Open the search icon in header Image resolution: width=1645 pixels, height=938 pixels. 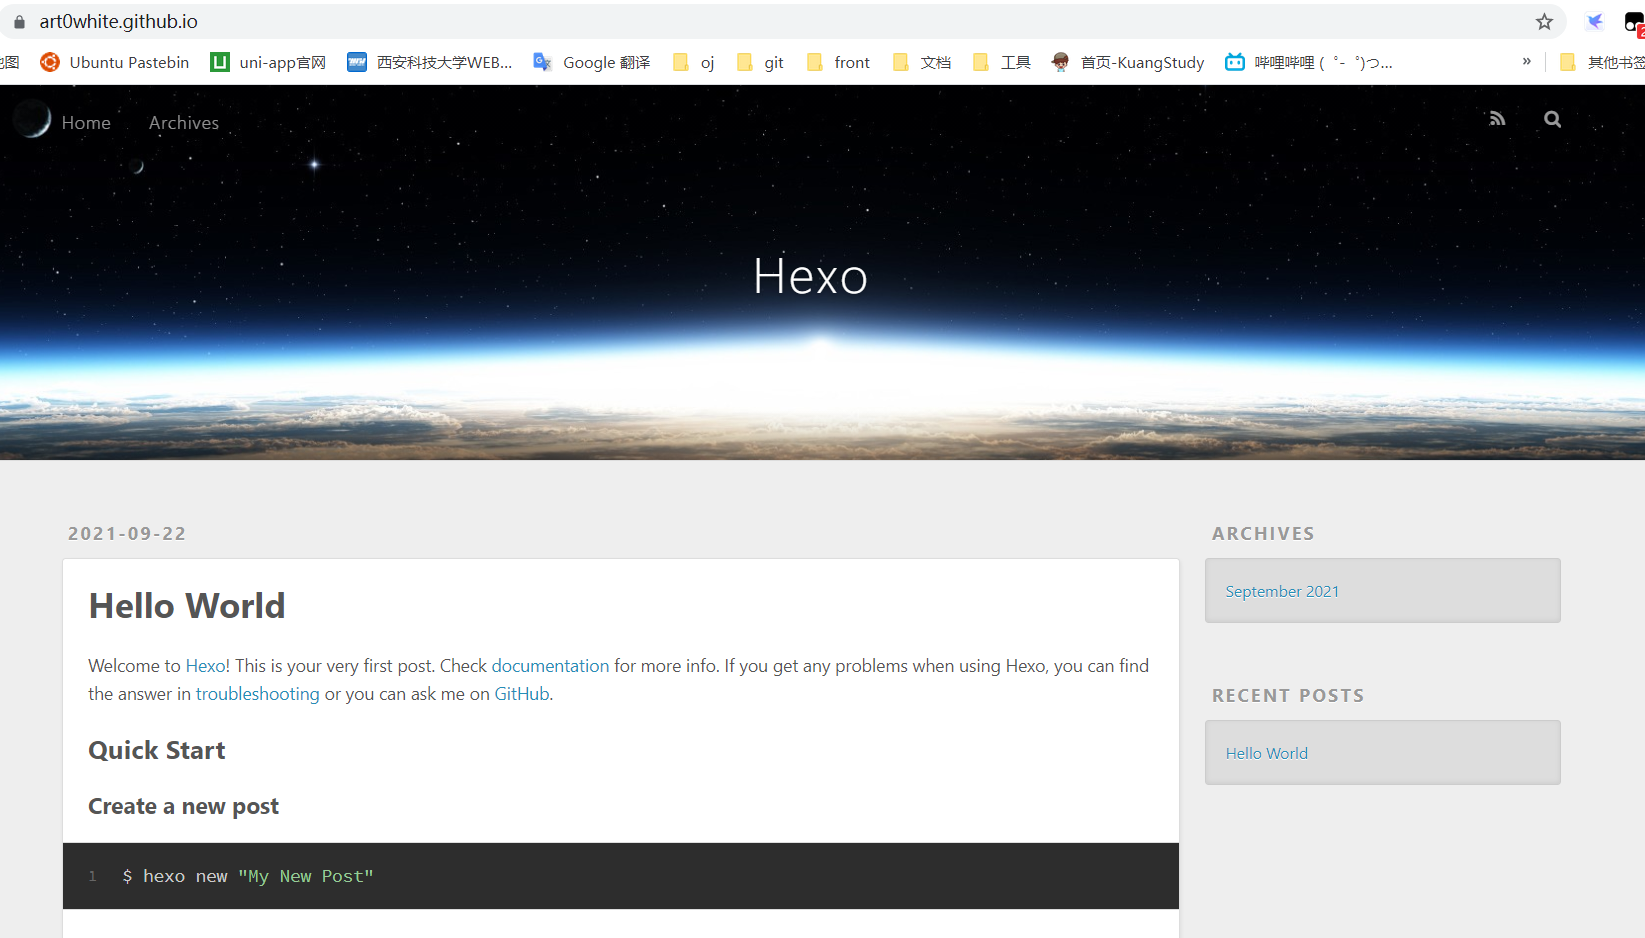1552,119
